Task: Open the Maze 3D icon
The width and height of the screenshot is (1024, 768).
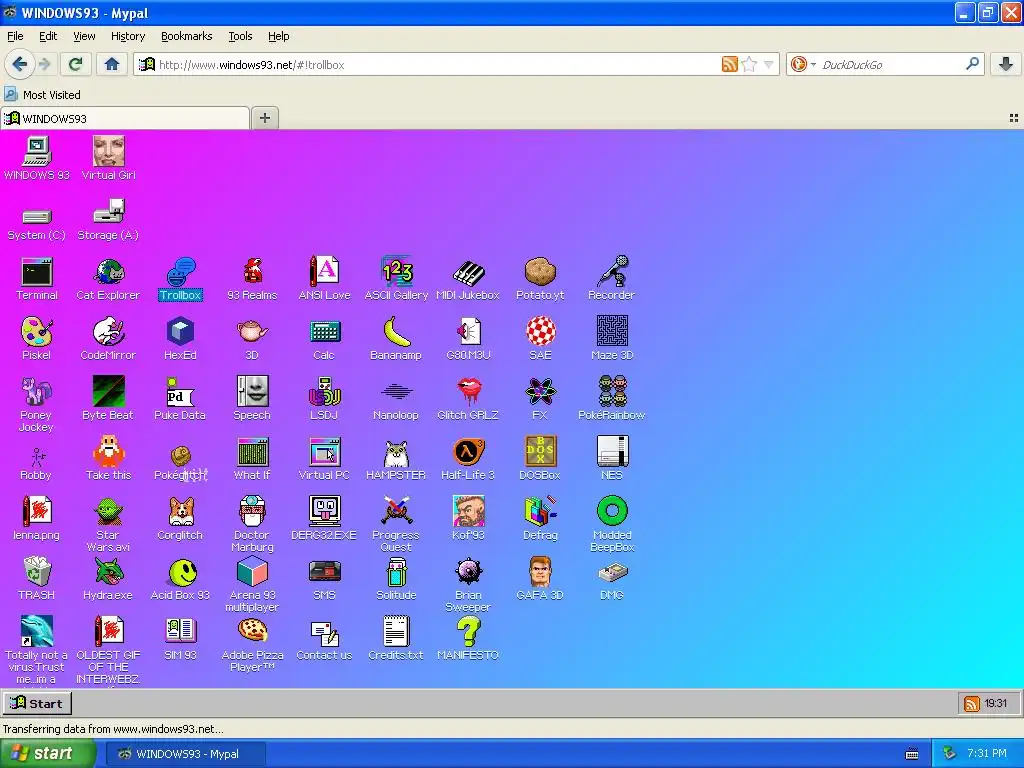Action: tap(612, 339)
